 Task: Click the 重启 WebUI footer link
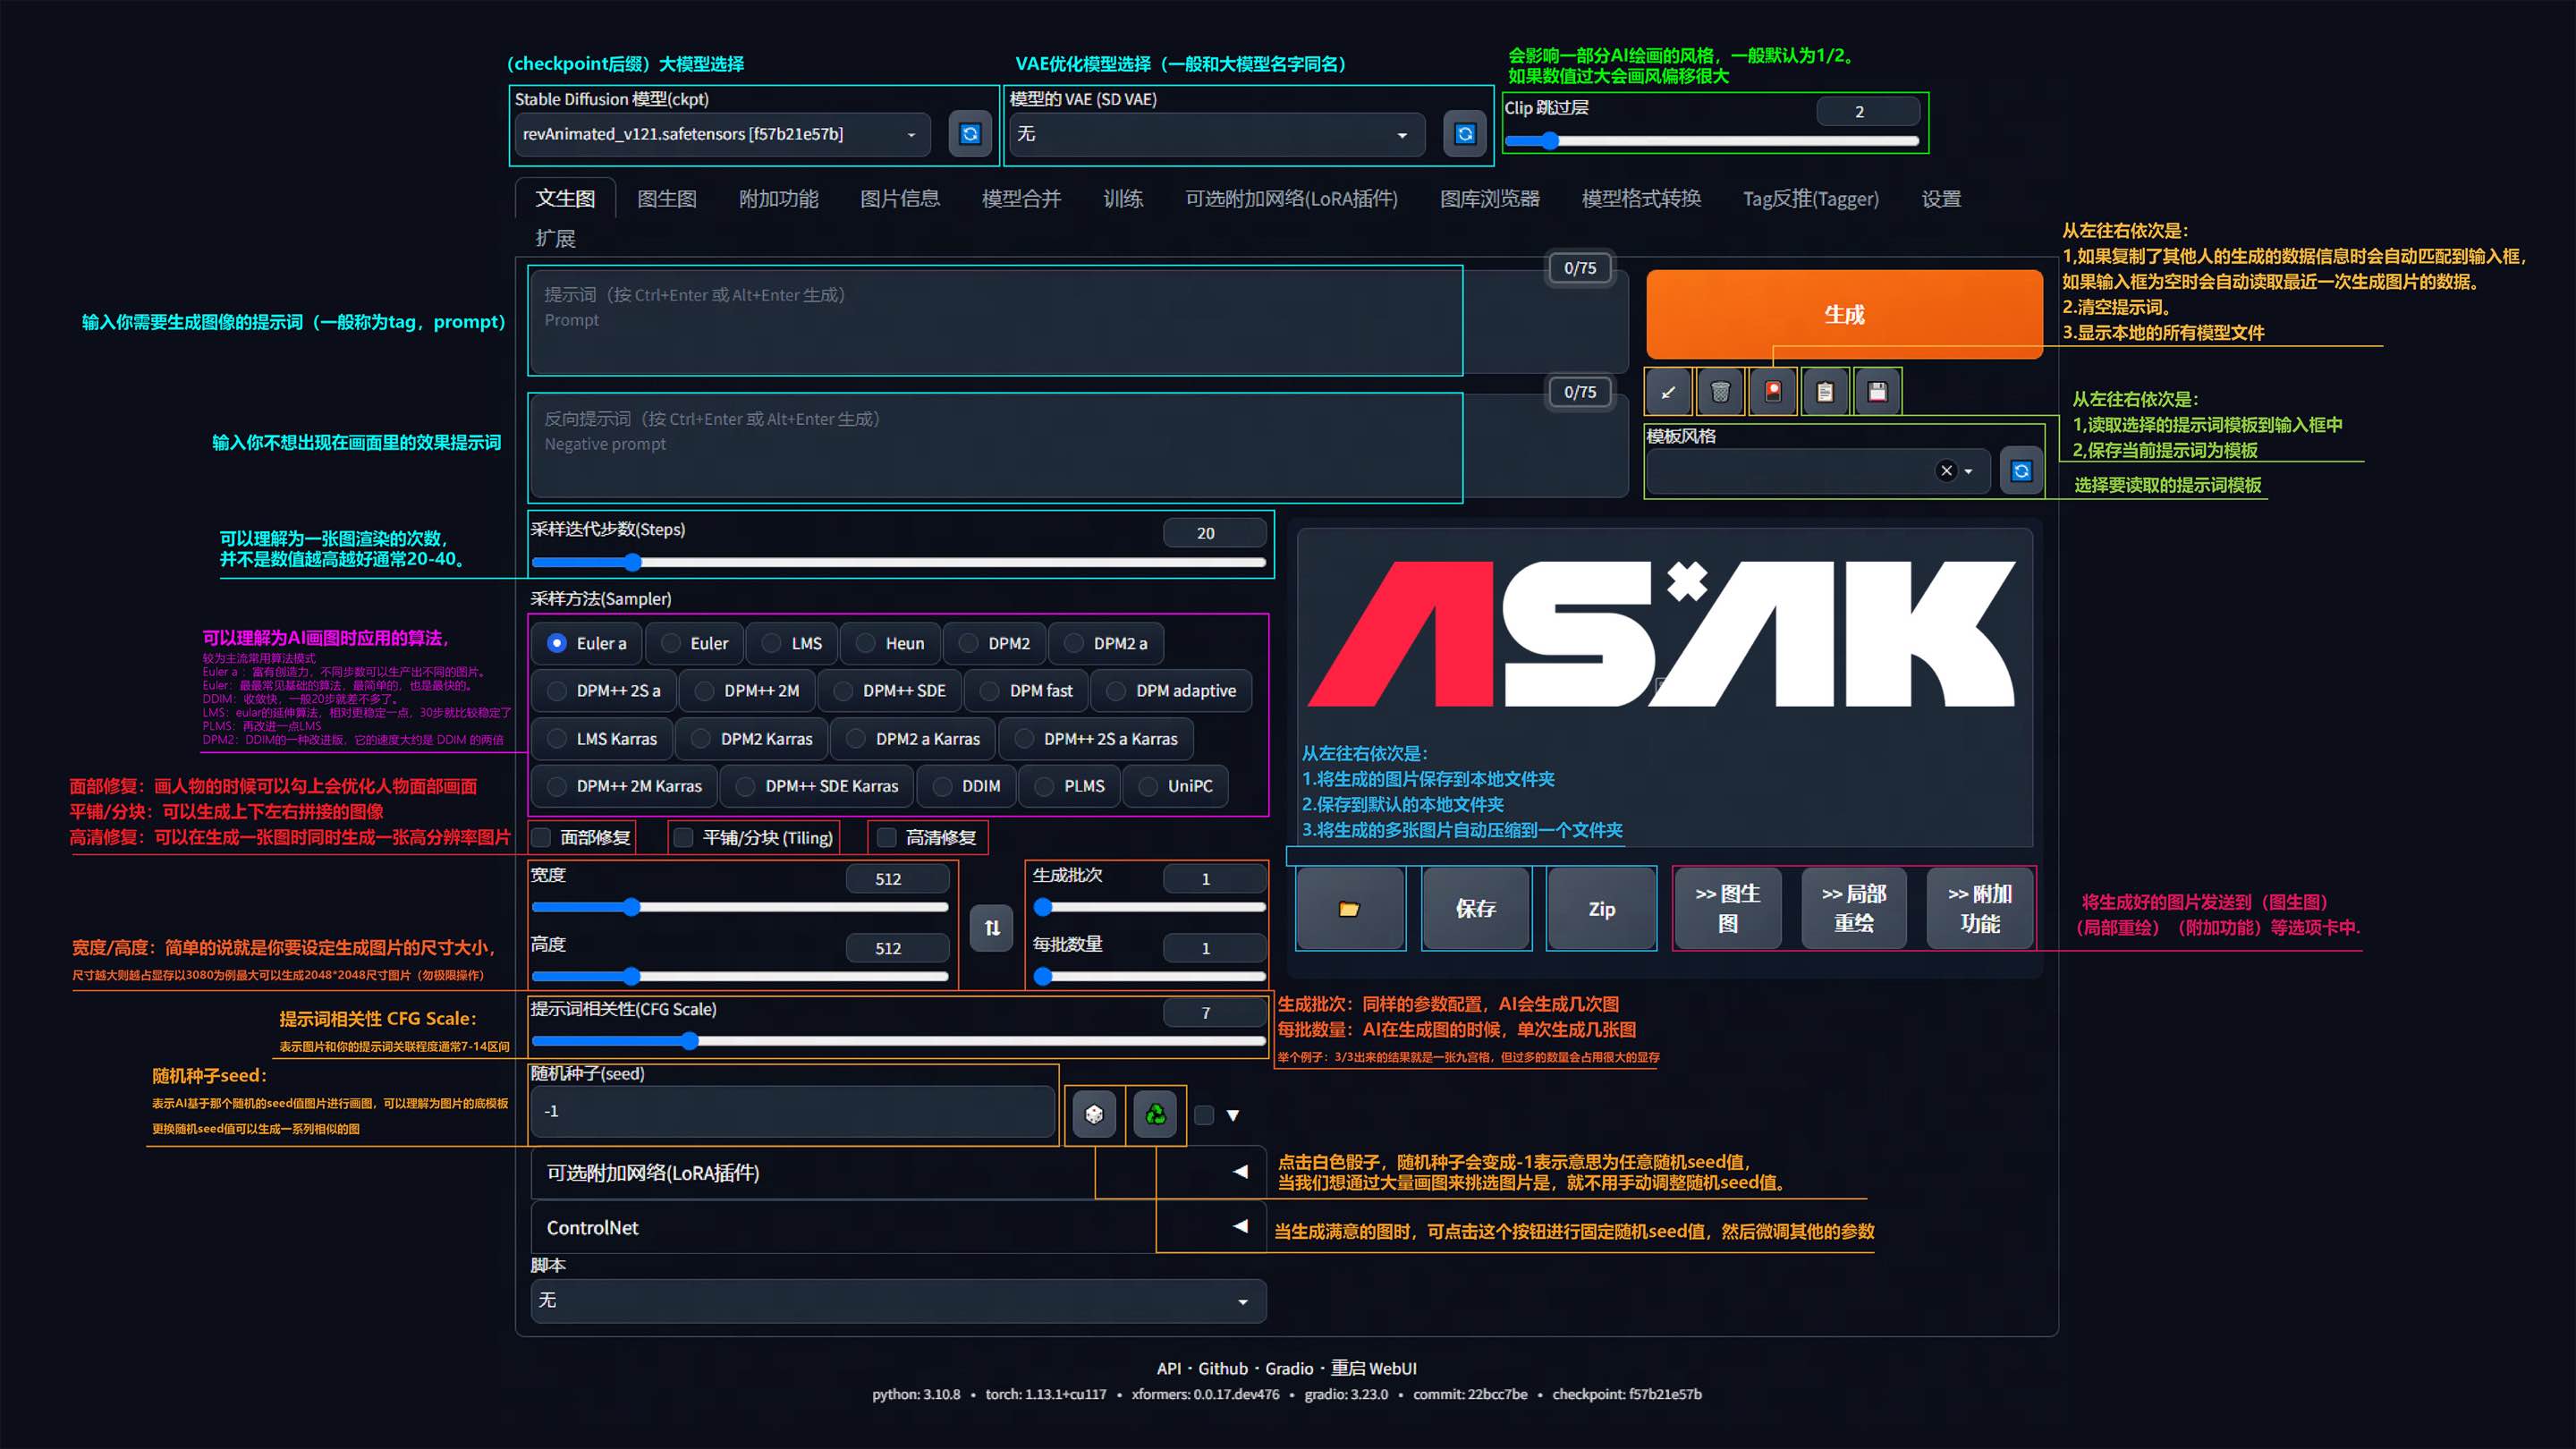pos(1374,1369)
